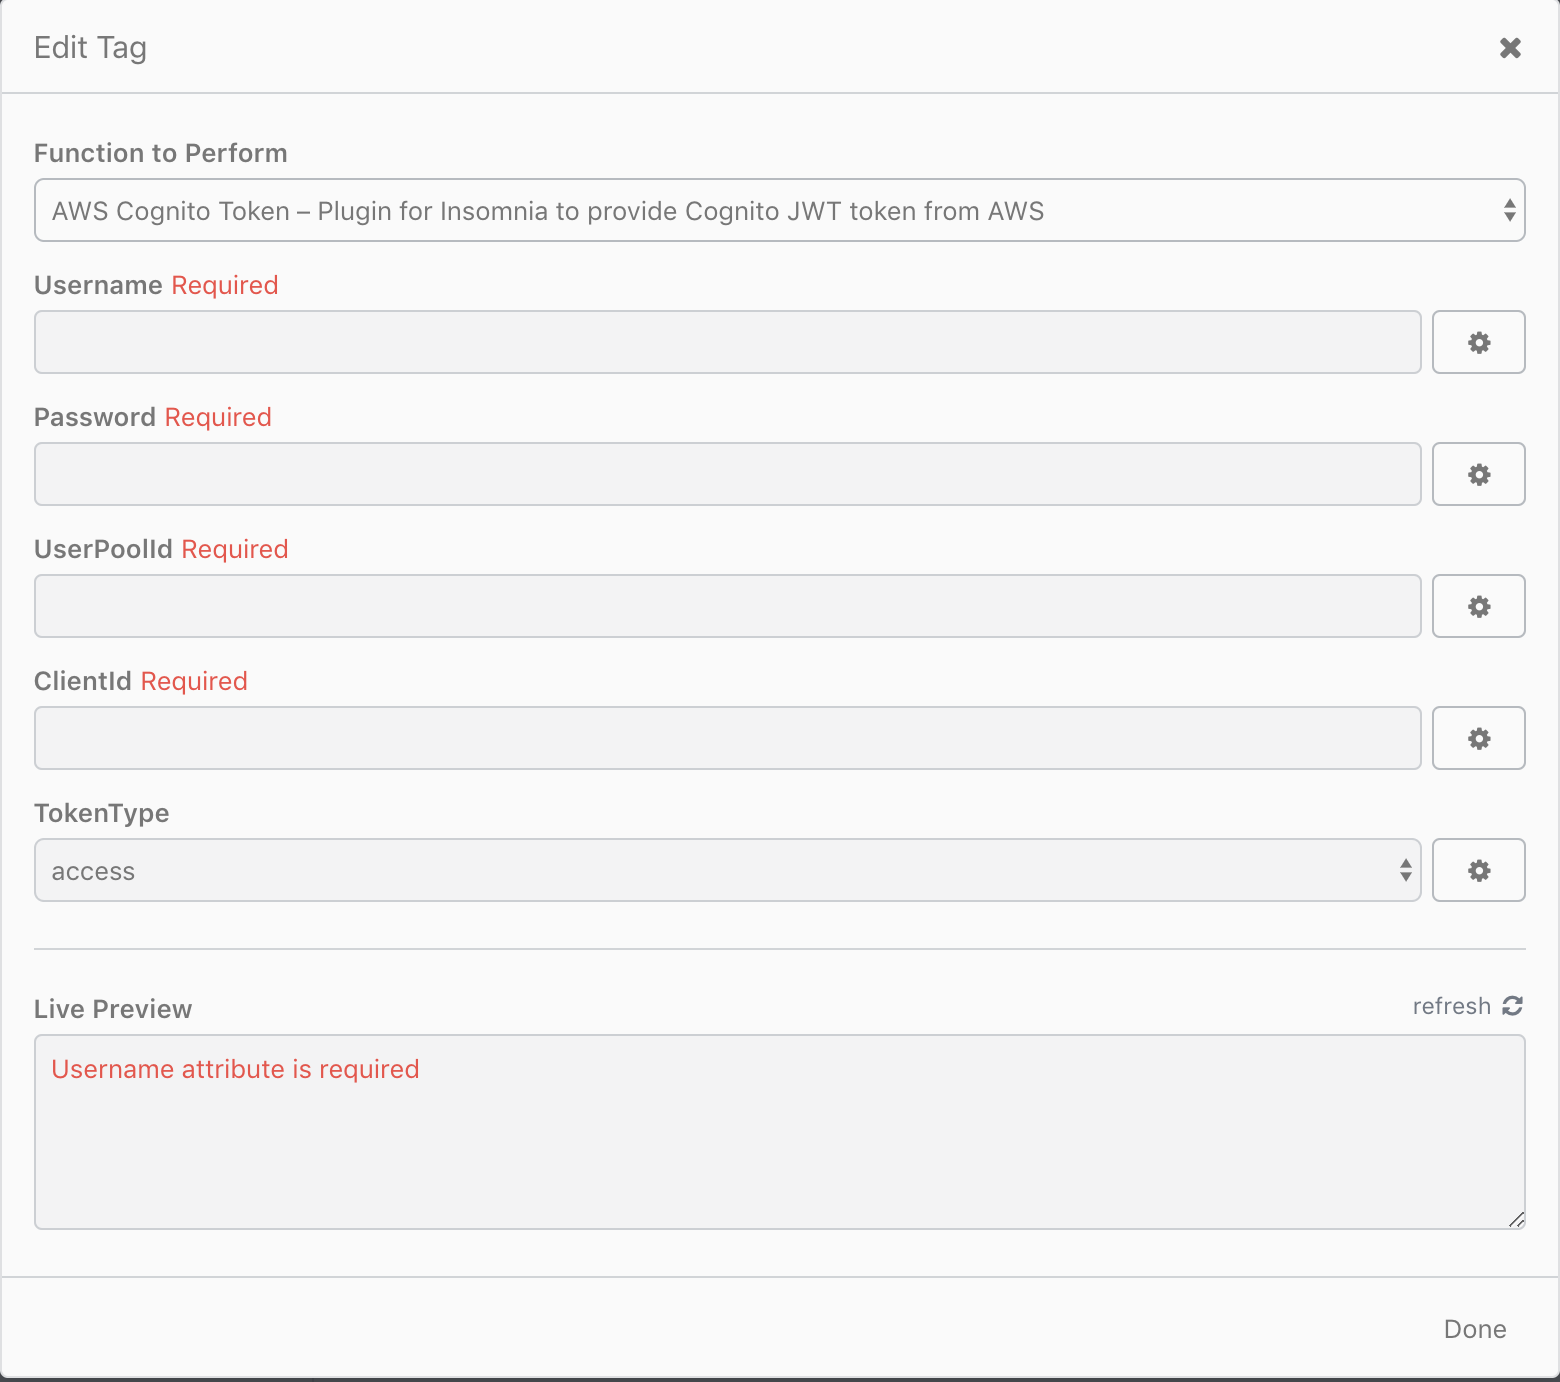Image resolution: width=1560 pixels, height=1382 pixels.
Task: Click the Live Preview resize handle
Action: tap(1516, 1220)
